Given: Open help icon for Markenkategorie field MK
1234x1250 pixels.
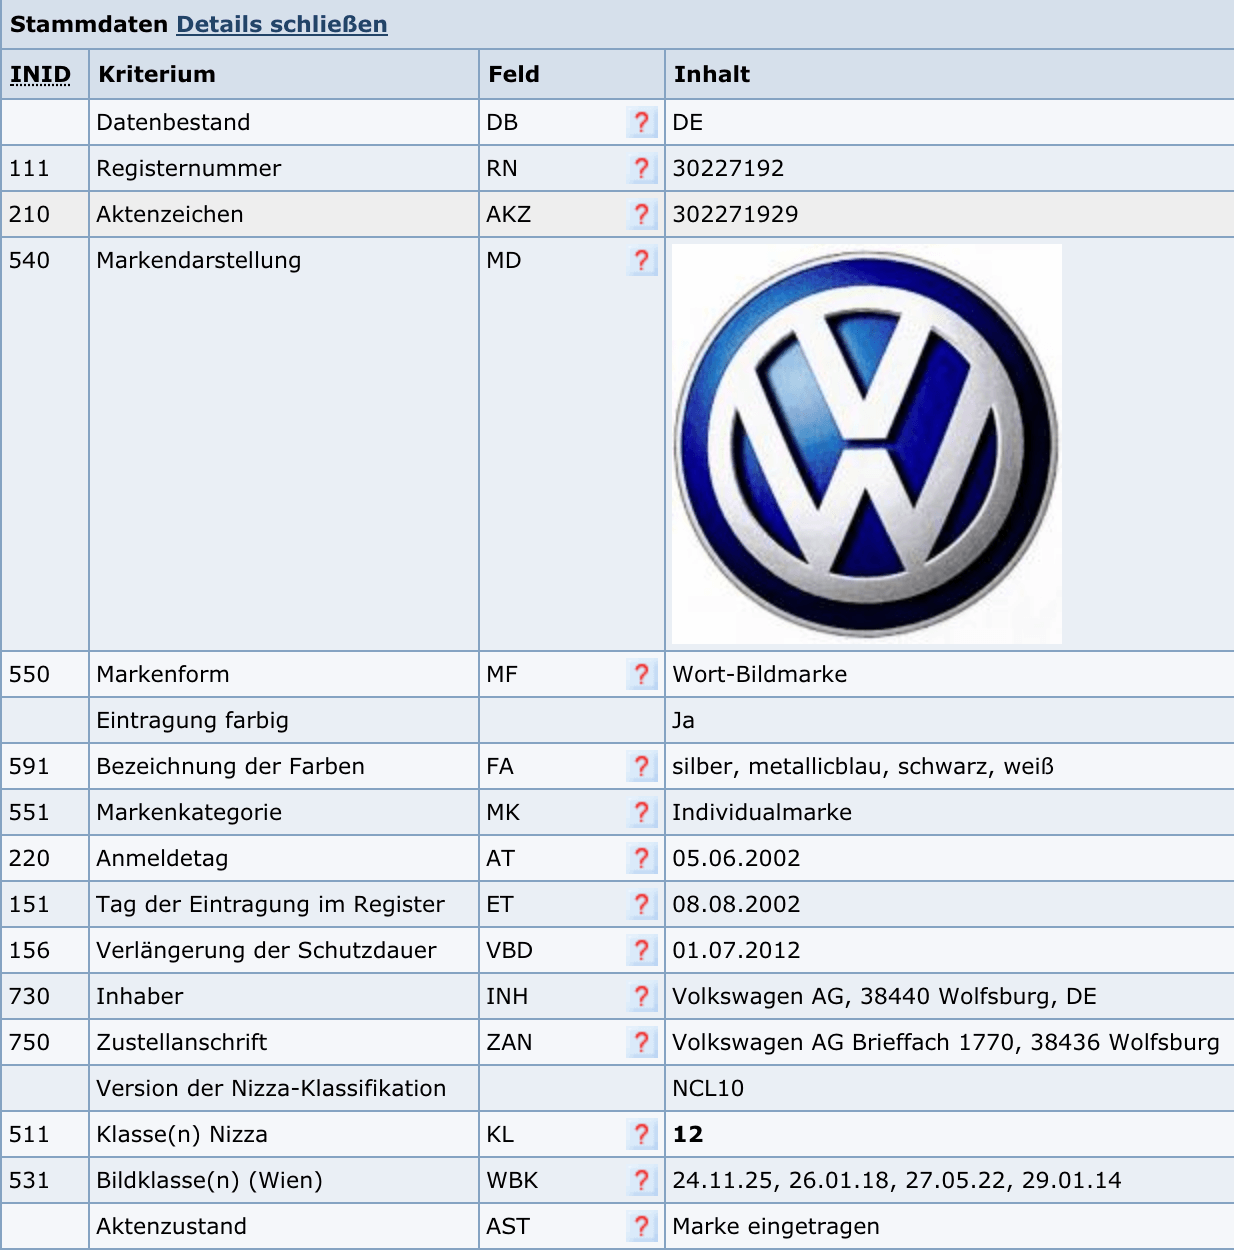Looking at the screenshot, I should click(642, 812).
